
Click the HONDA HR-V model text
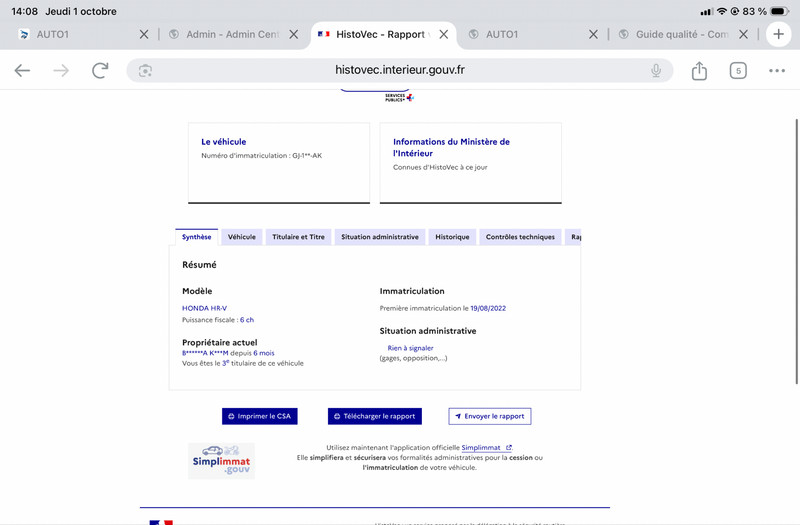205,308
